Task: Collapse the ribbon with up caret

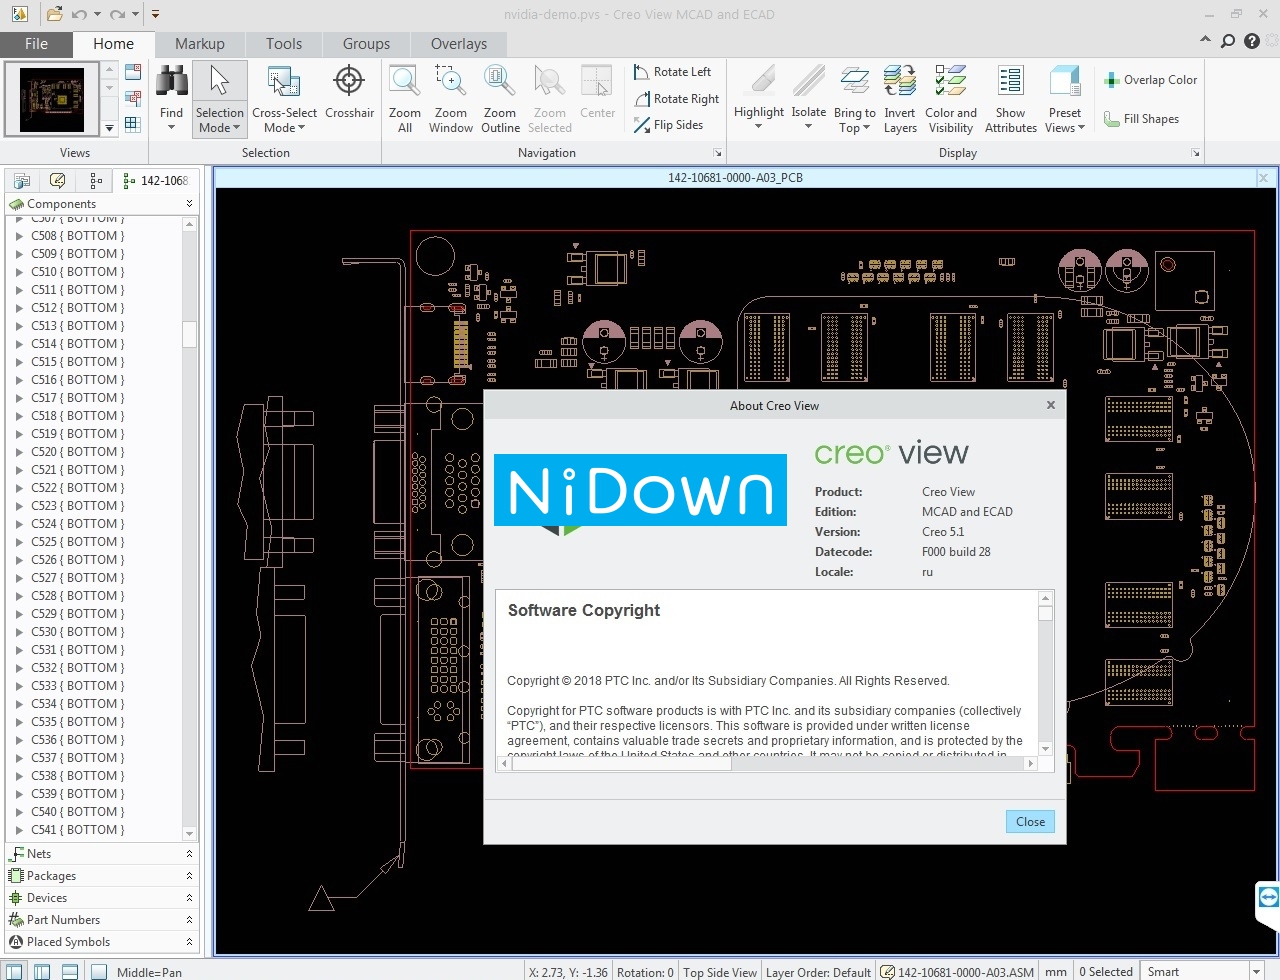Action: (x=1205, y=40)
